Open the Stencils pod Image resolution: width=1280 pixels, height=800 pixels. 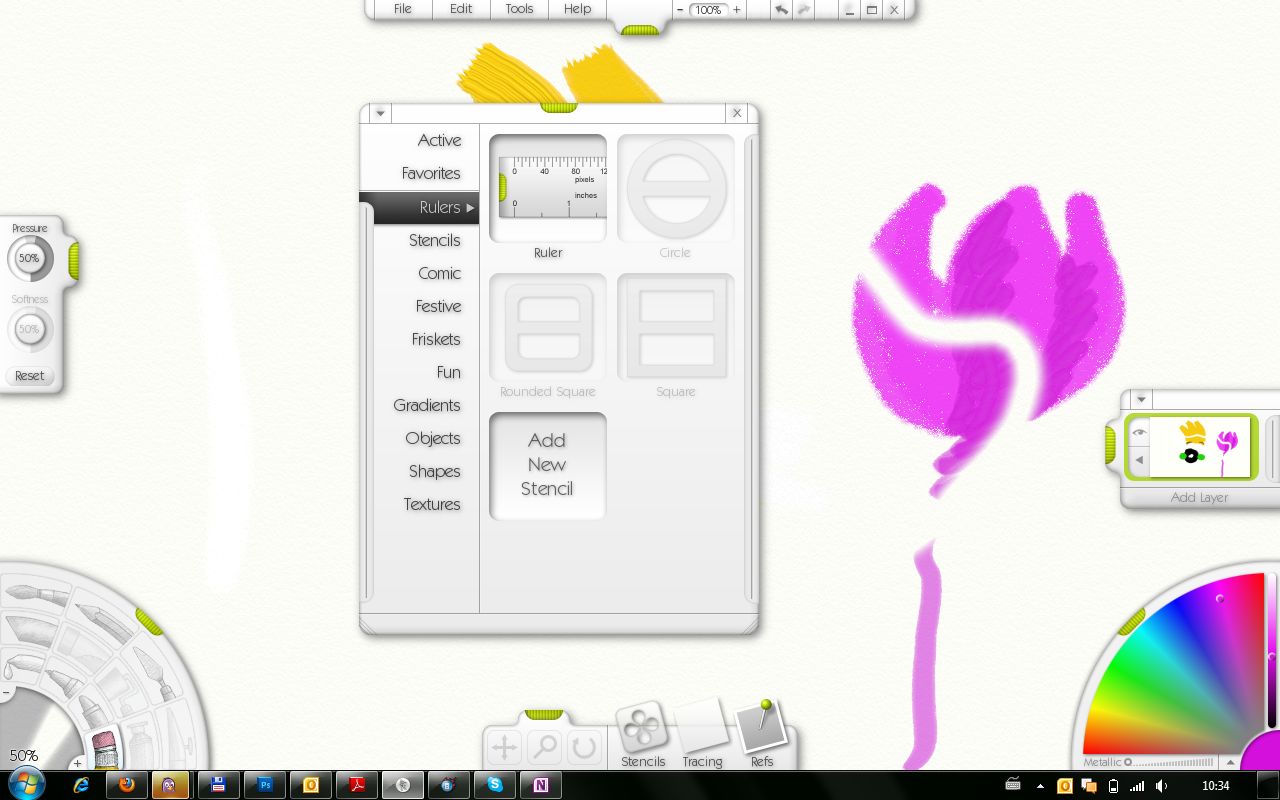tap(643, 736)
